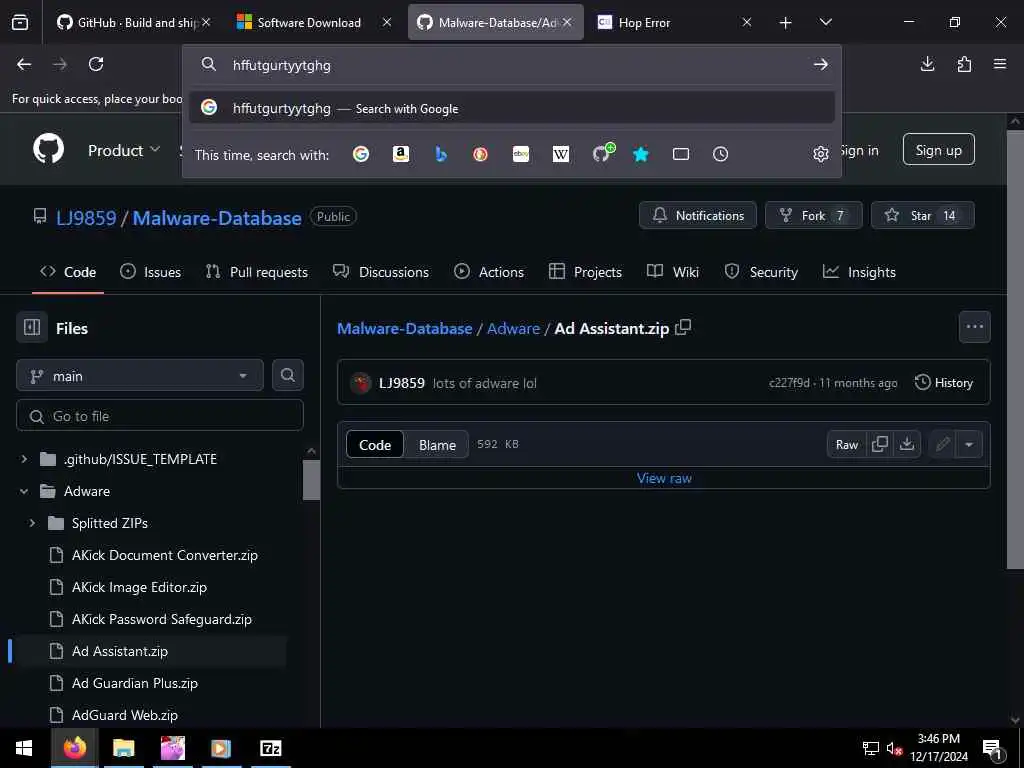Click GitHub Octocat logo on page

coord(49,150)
